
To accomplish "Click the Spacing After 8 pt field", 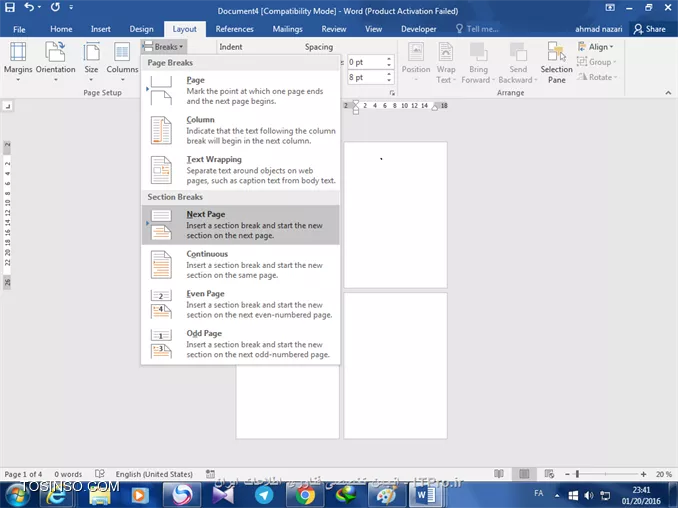I will coord(366,77).
